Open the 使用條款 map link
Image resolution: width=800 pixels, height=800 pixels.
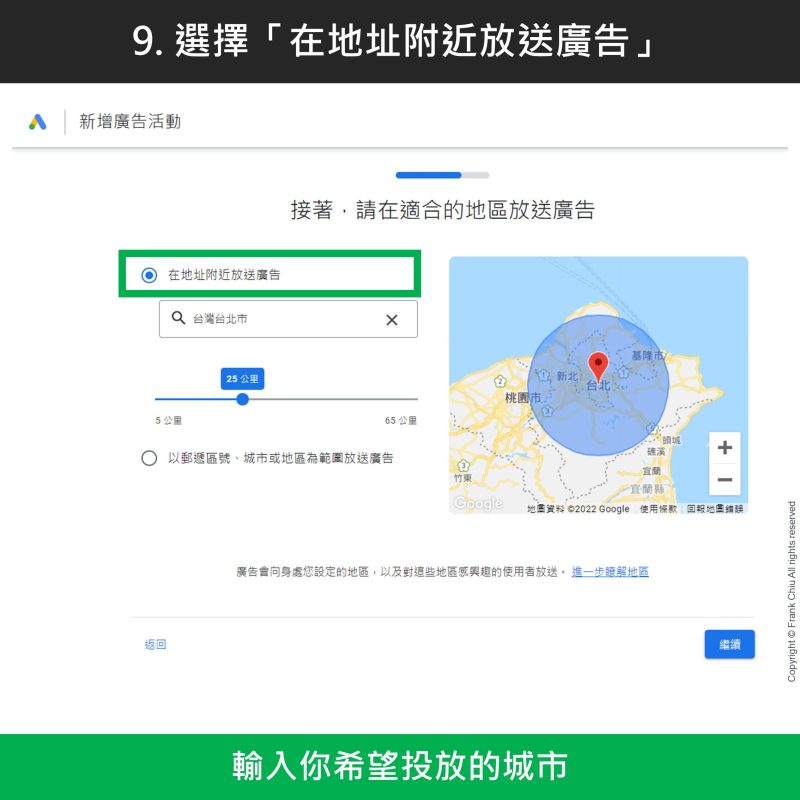658,509
